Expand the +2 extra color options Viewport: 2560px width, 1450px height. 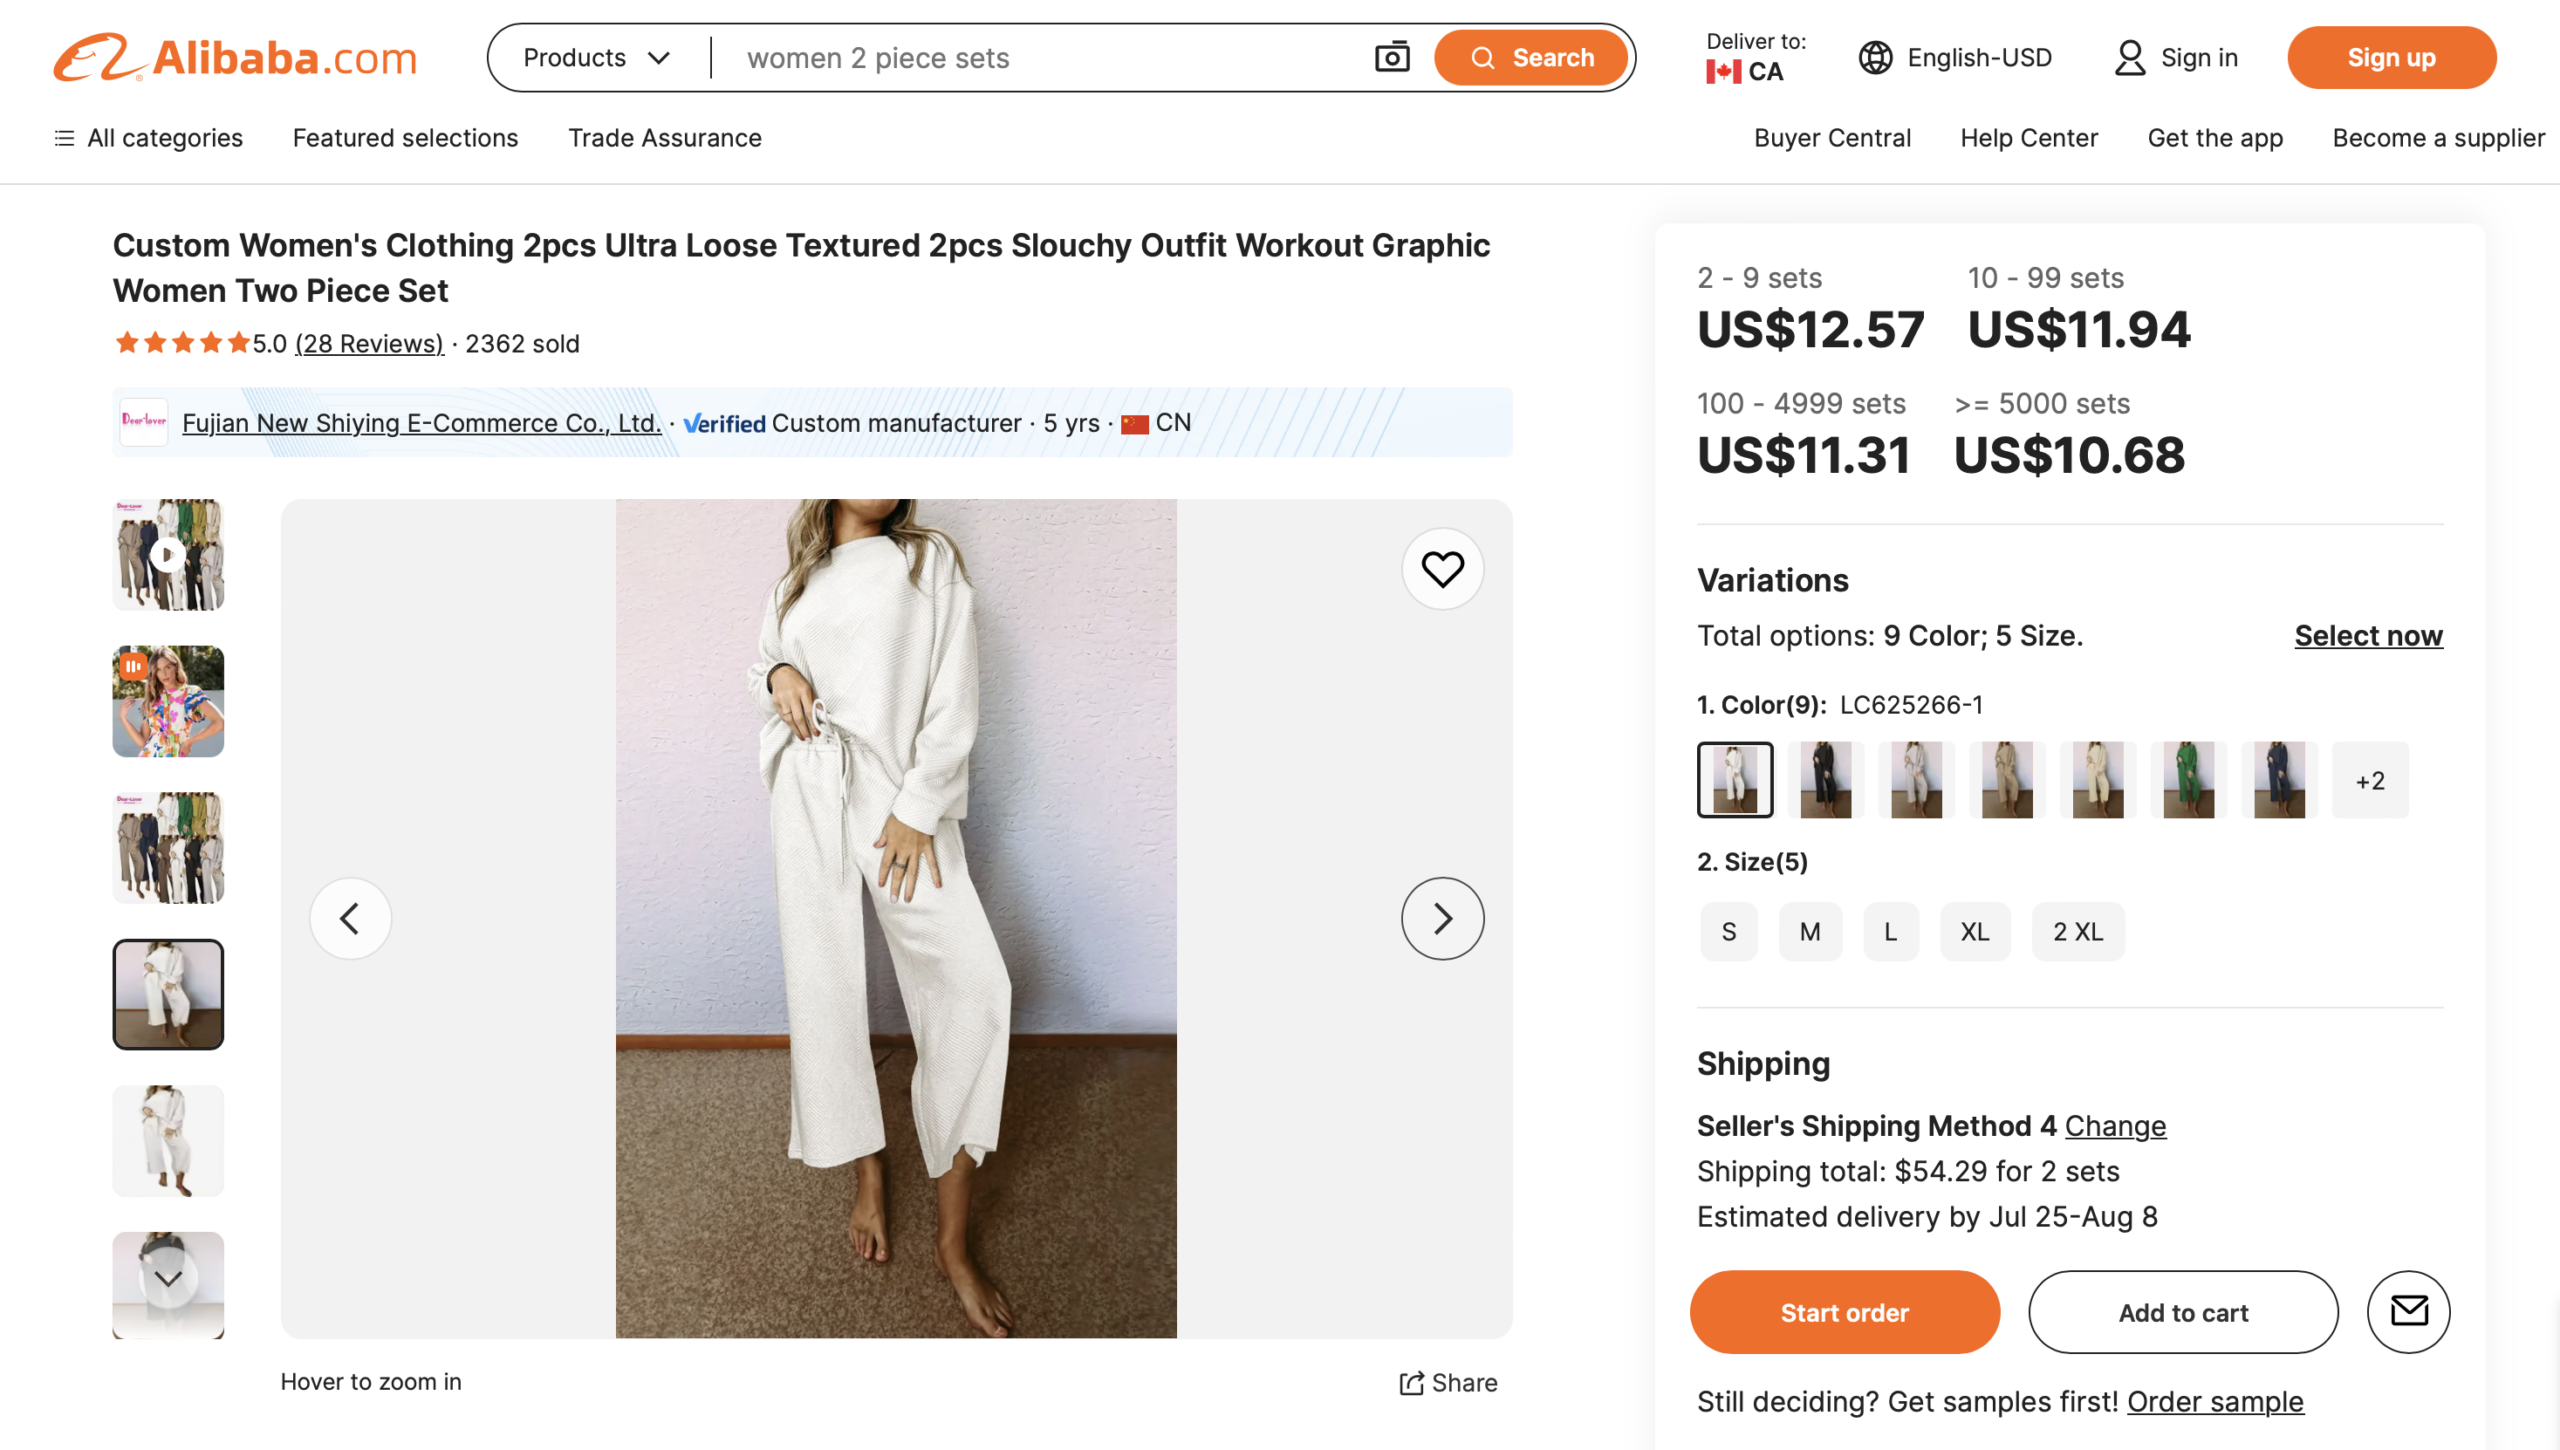pyautogui.click(x=2370, y=779)
